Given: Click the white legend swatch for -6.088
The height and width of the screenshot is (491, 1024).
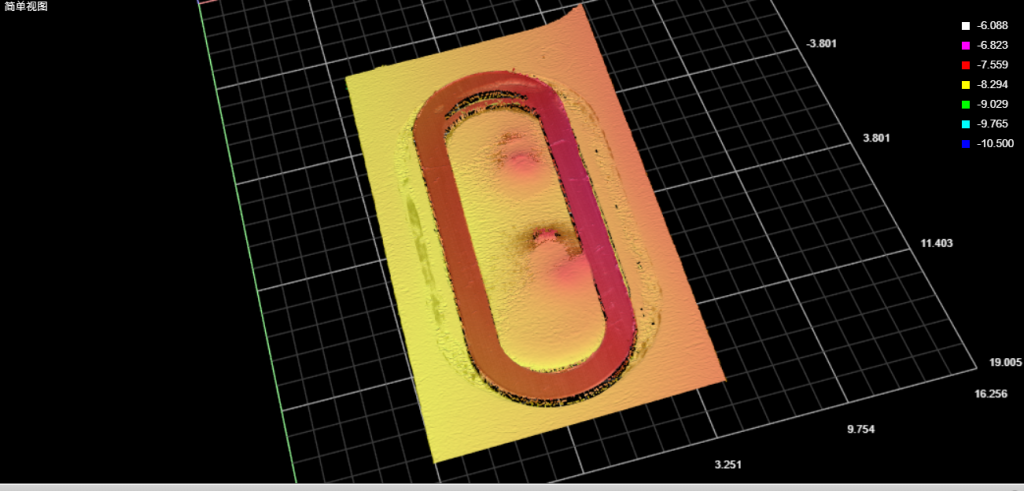Looking at the screenshot, I should pyautogui.click(x=965, y=26).
